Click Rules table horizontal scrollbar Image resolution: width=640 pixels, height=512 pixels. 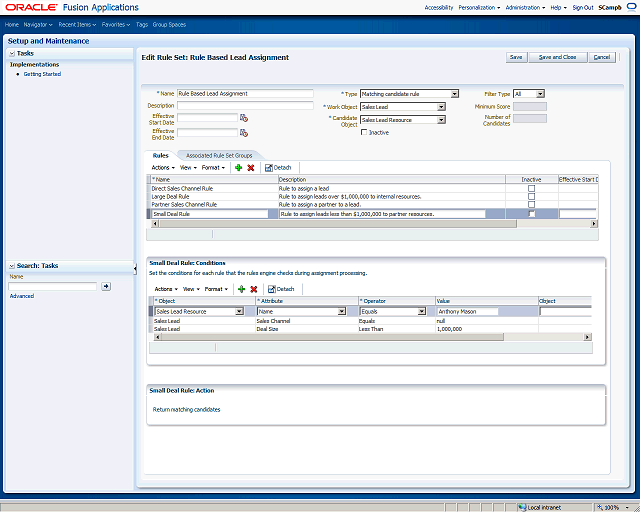(x=338, y=224)
